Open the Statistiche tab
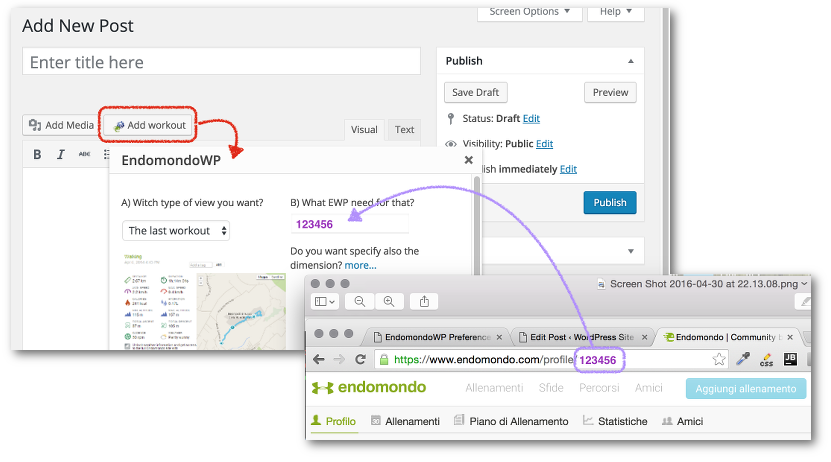831x462 pixels. click(615, 421)
